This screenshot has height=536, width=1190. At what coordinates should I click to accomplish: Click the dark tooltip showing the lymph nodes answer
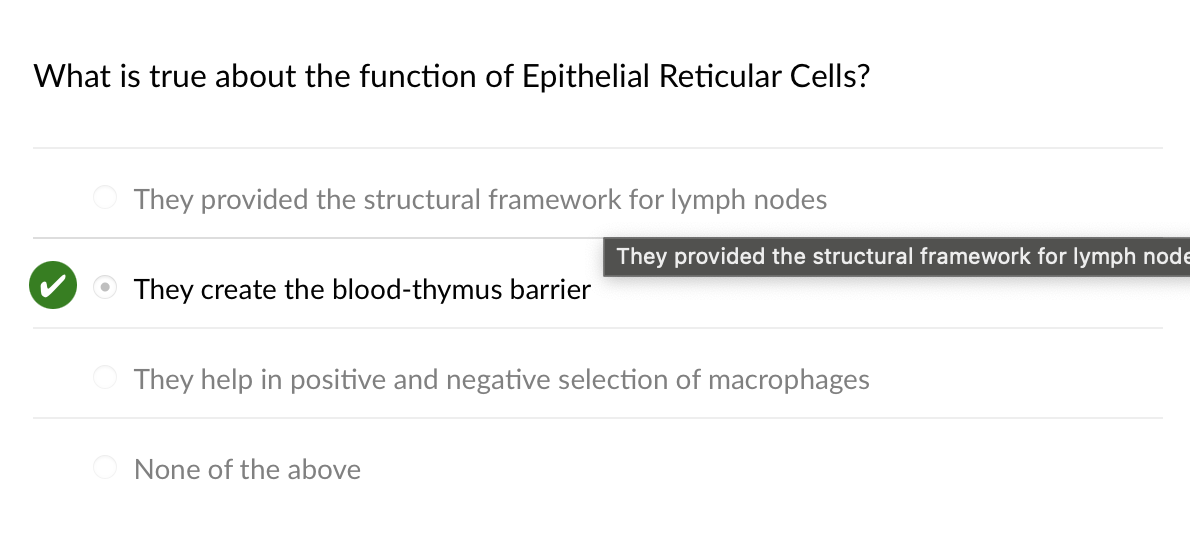click(x=896, y=257)
